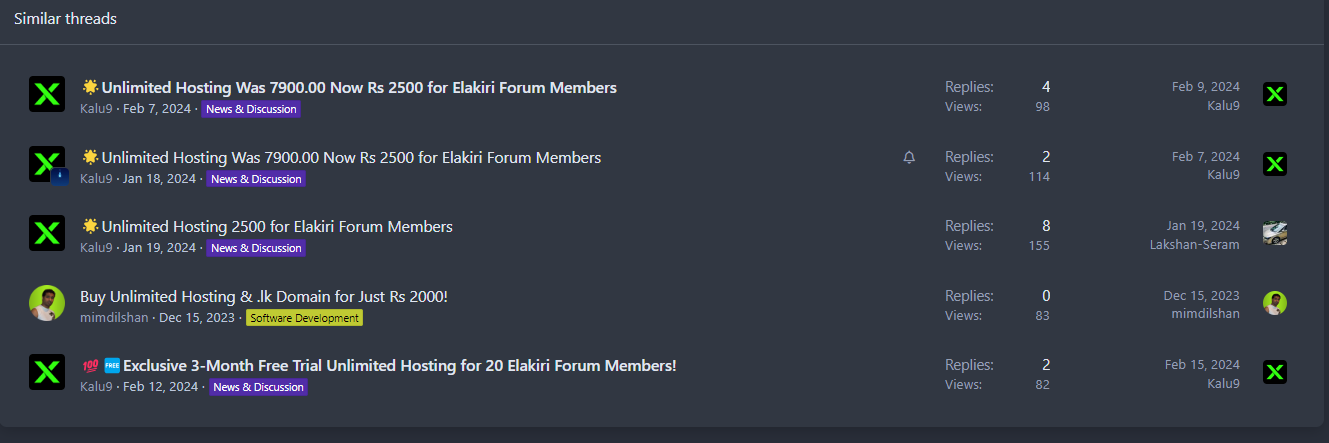This screenshot has height=443, width=1329.
Task: Open mimdilshan username under thread title
Action: click(114, 318)
